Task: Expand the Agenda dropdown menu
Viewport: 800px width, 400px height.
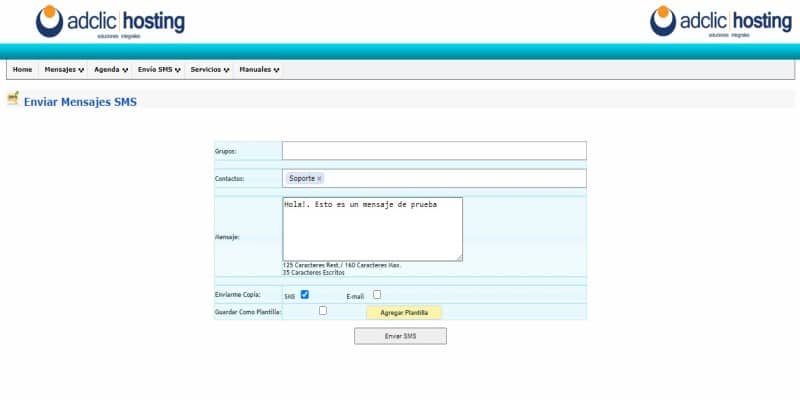Action: click(111, 70)
